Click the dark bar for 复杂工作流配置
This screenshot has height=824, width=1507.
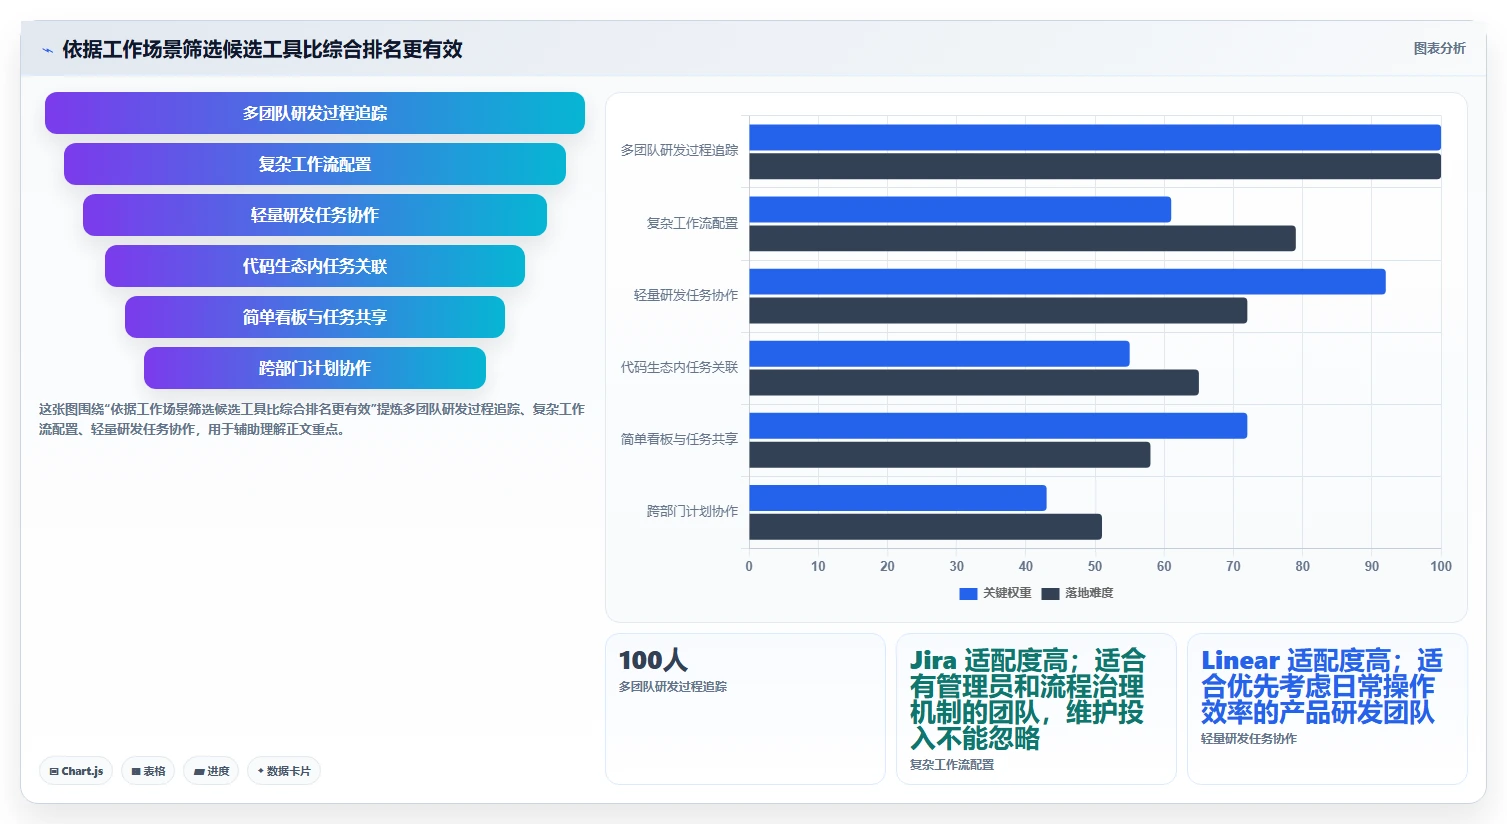[1022, 238]
